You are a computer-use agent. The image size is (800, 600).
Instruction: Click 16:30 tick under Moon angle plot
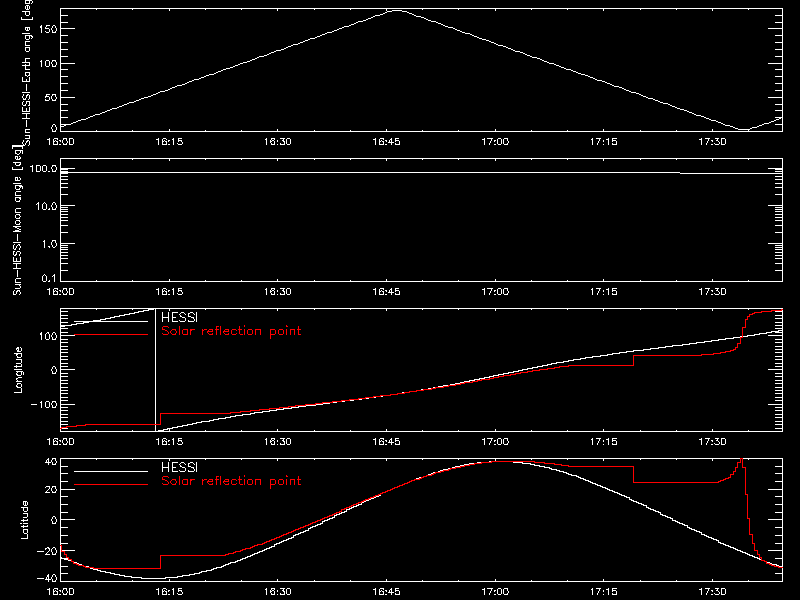(278, 292)
